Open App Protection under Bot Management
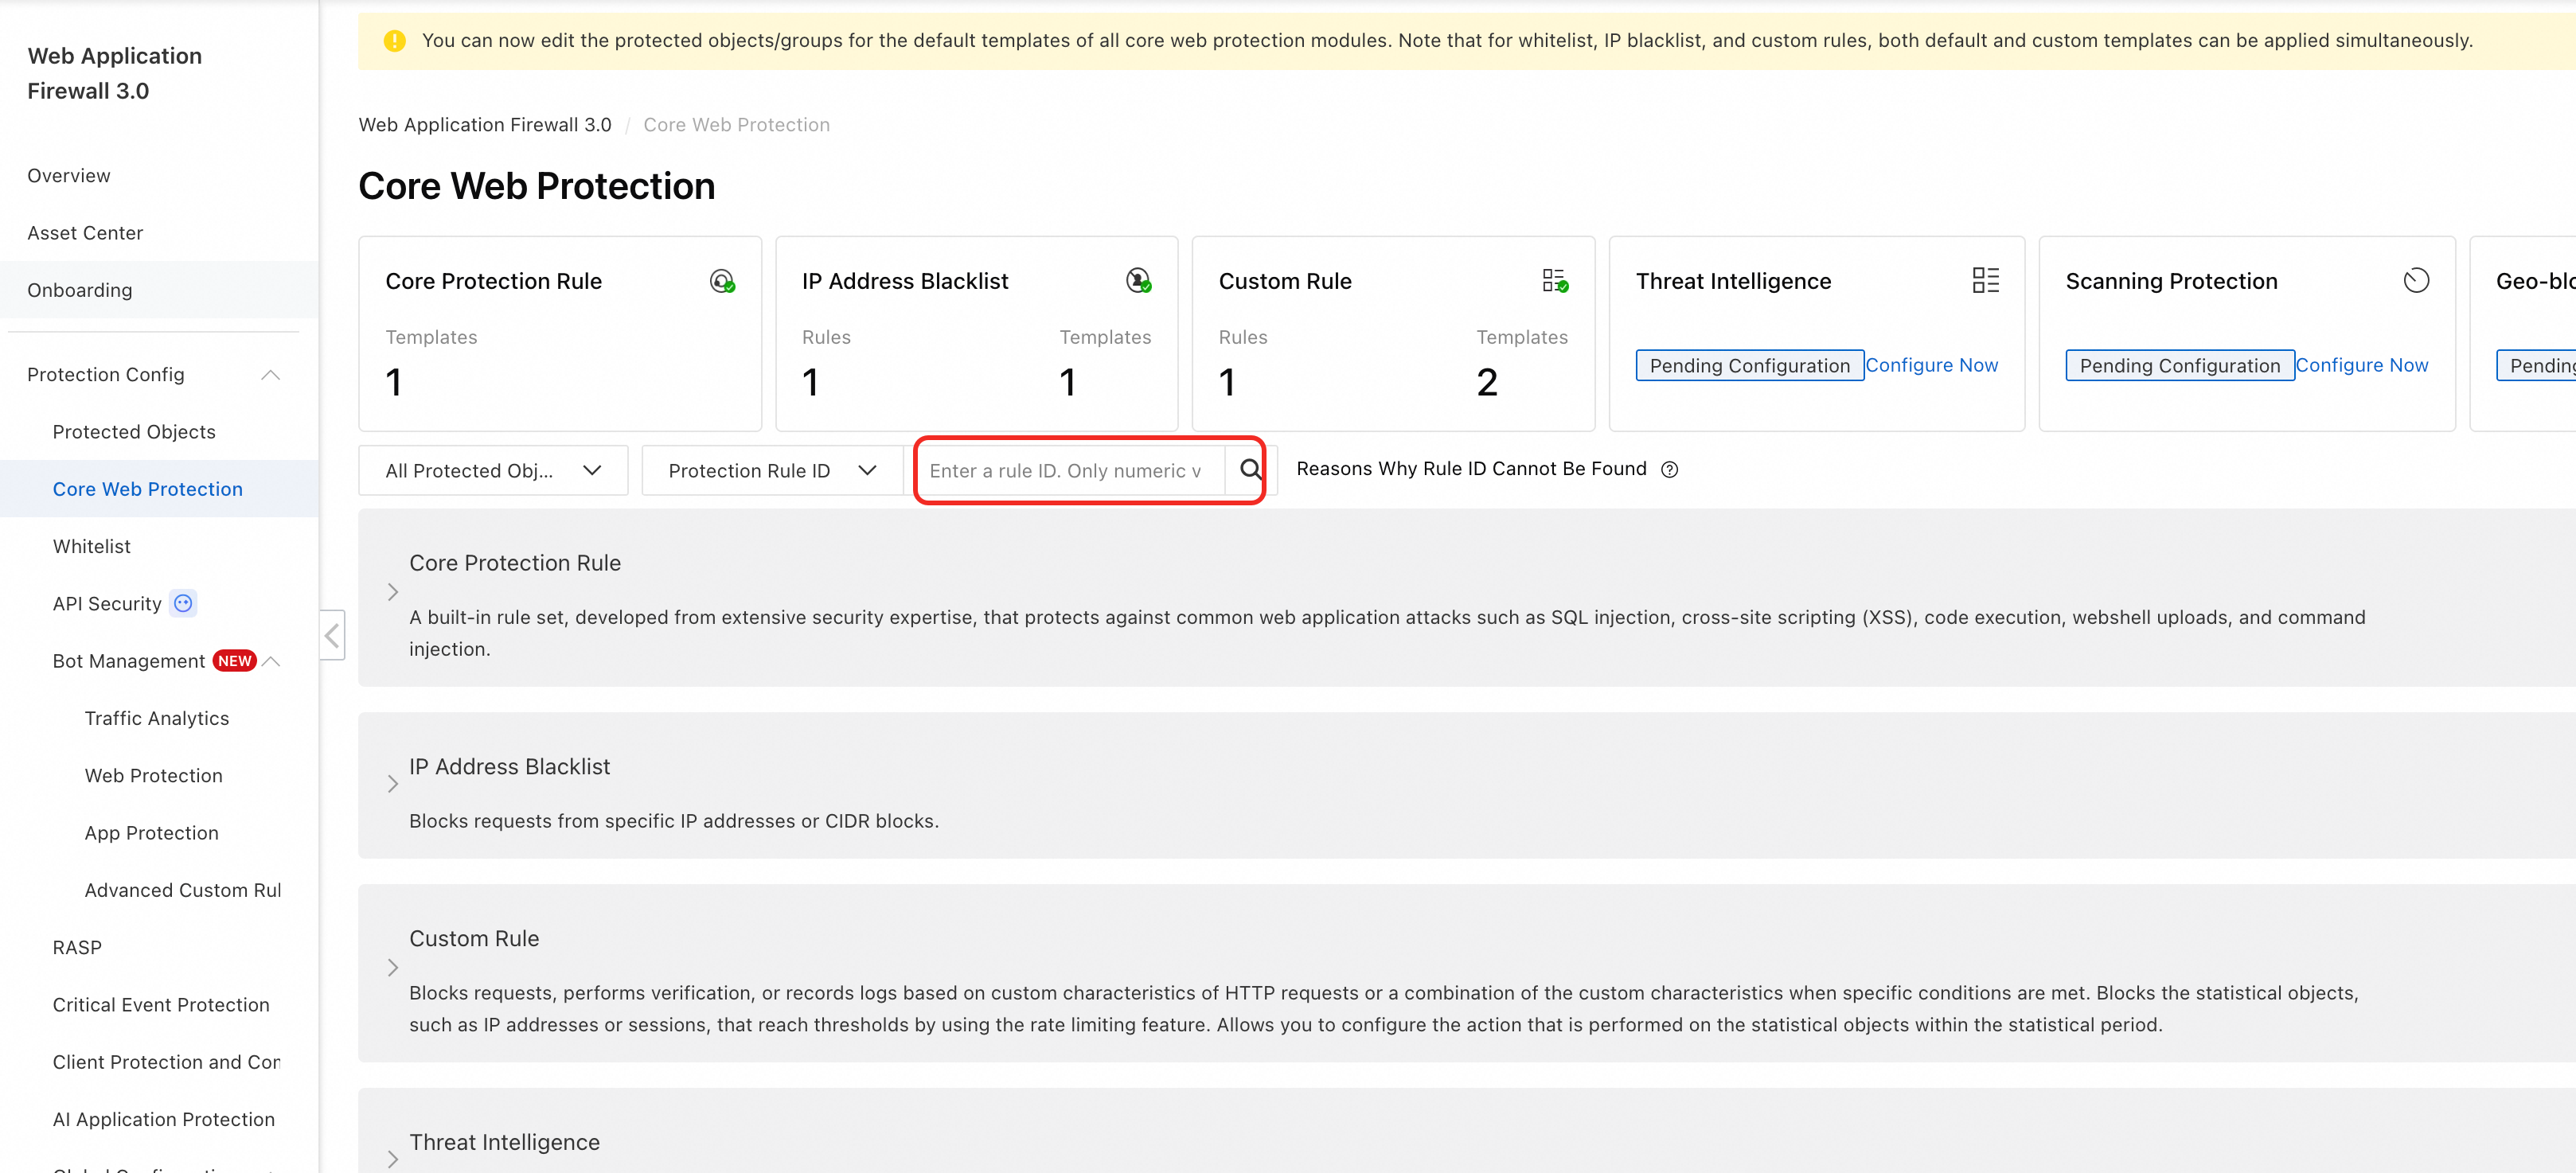 click(152, 833)
